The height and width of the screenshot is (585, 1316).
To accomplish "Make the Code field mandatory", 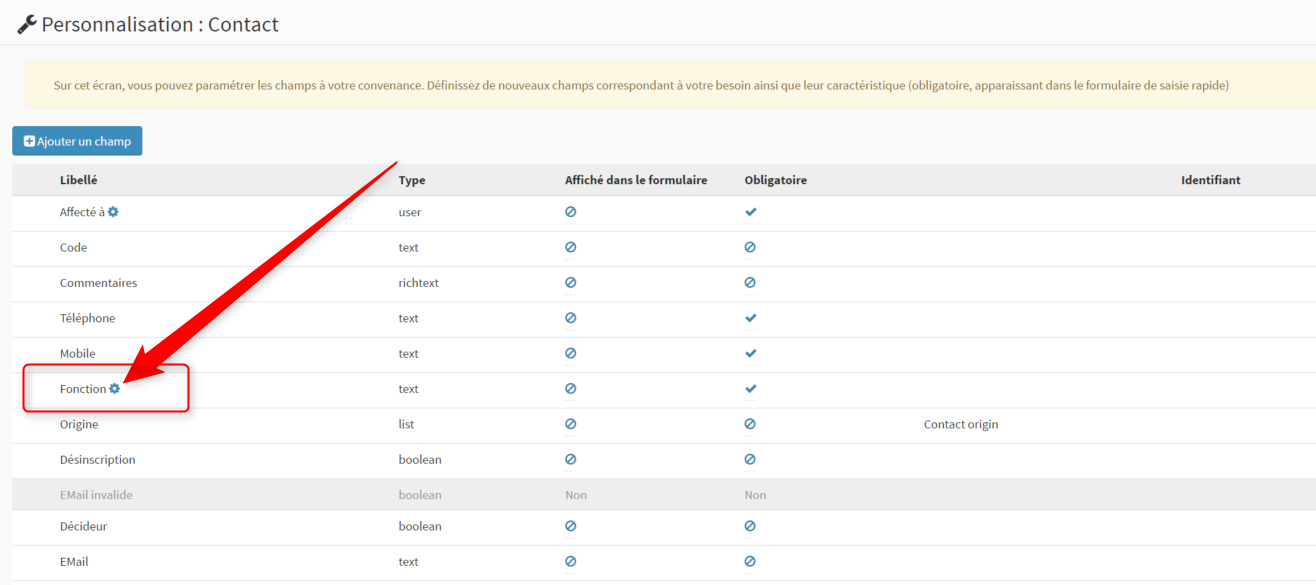I will pyautogui.click(x=750, y=247).
